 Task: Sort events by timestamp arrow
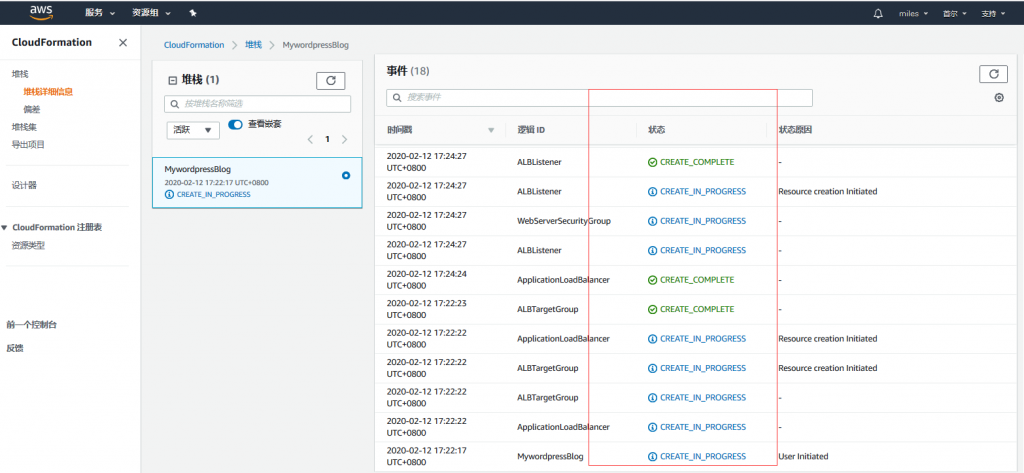coord(491,131)
